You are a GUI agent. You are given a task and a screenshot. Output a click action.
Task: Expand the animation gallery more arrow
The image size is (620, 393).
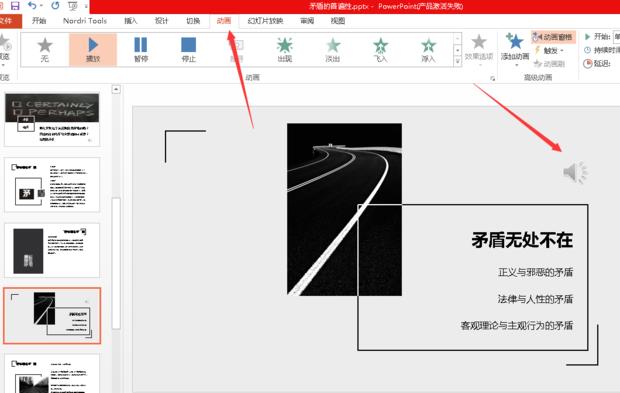[x=457, y=61]
